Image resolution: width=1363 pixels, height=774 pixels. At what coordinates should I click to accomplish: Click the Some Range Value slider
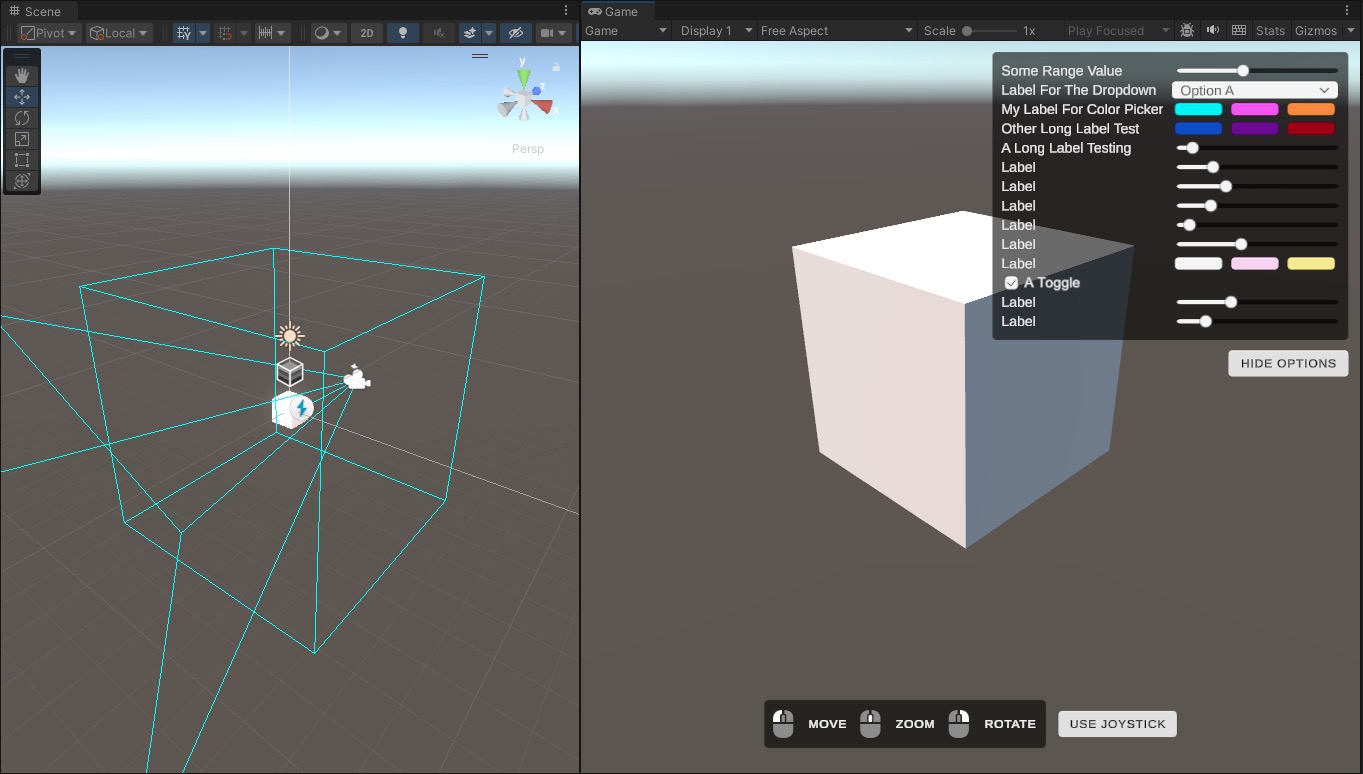coord(1257,71)
